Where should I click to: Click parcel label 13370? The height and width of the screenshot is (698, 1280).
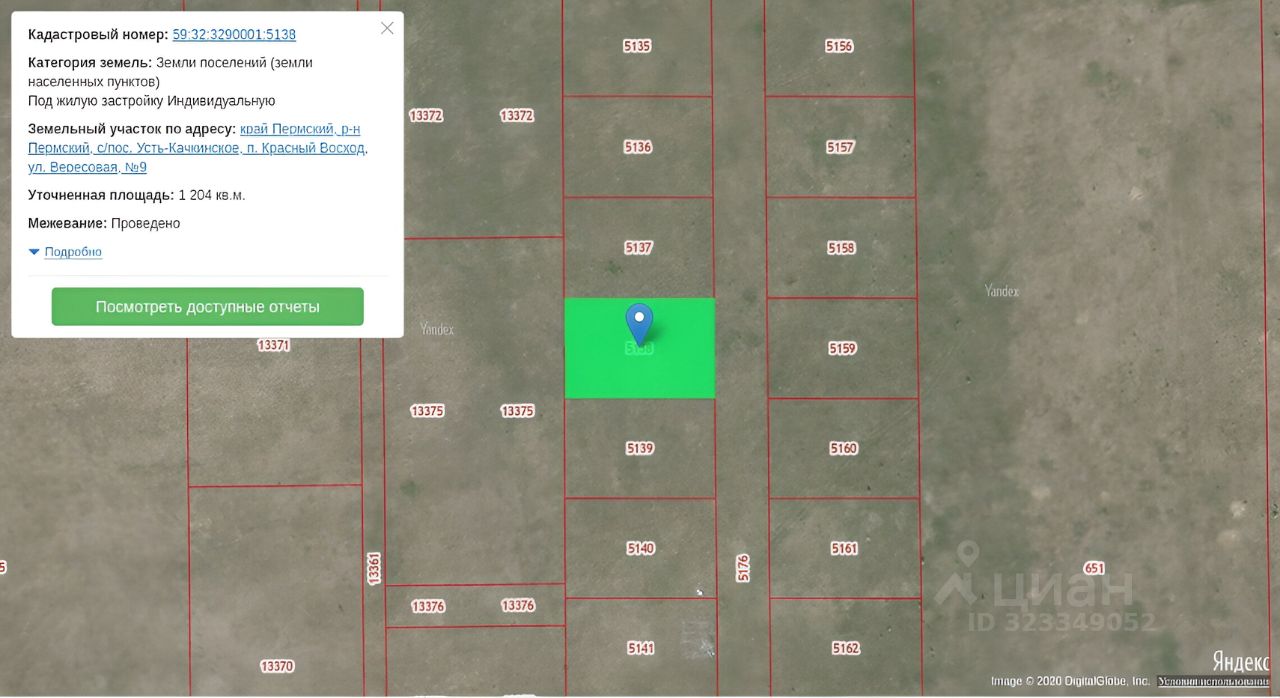click(x=276, y=666)
